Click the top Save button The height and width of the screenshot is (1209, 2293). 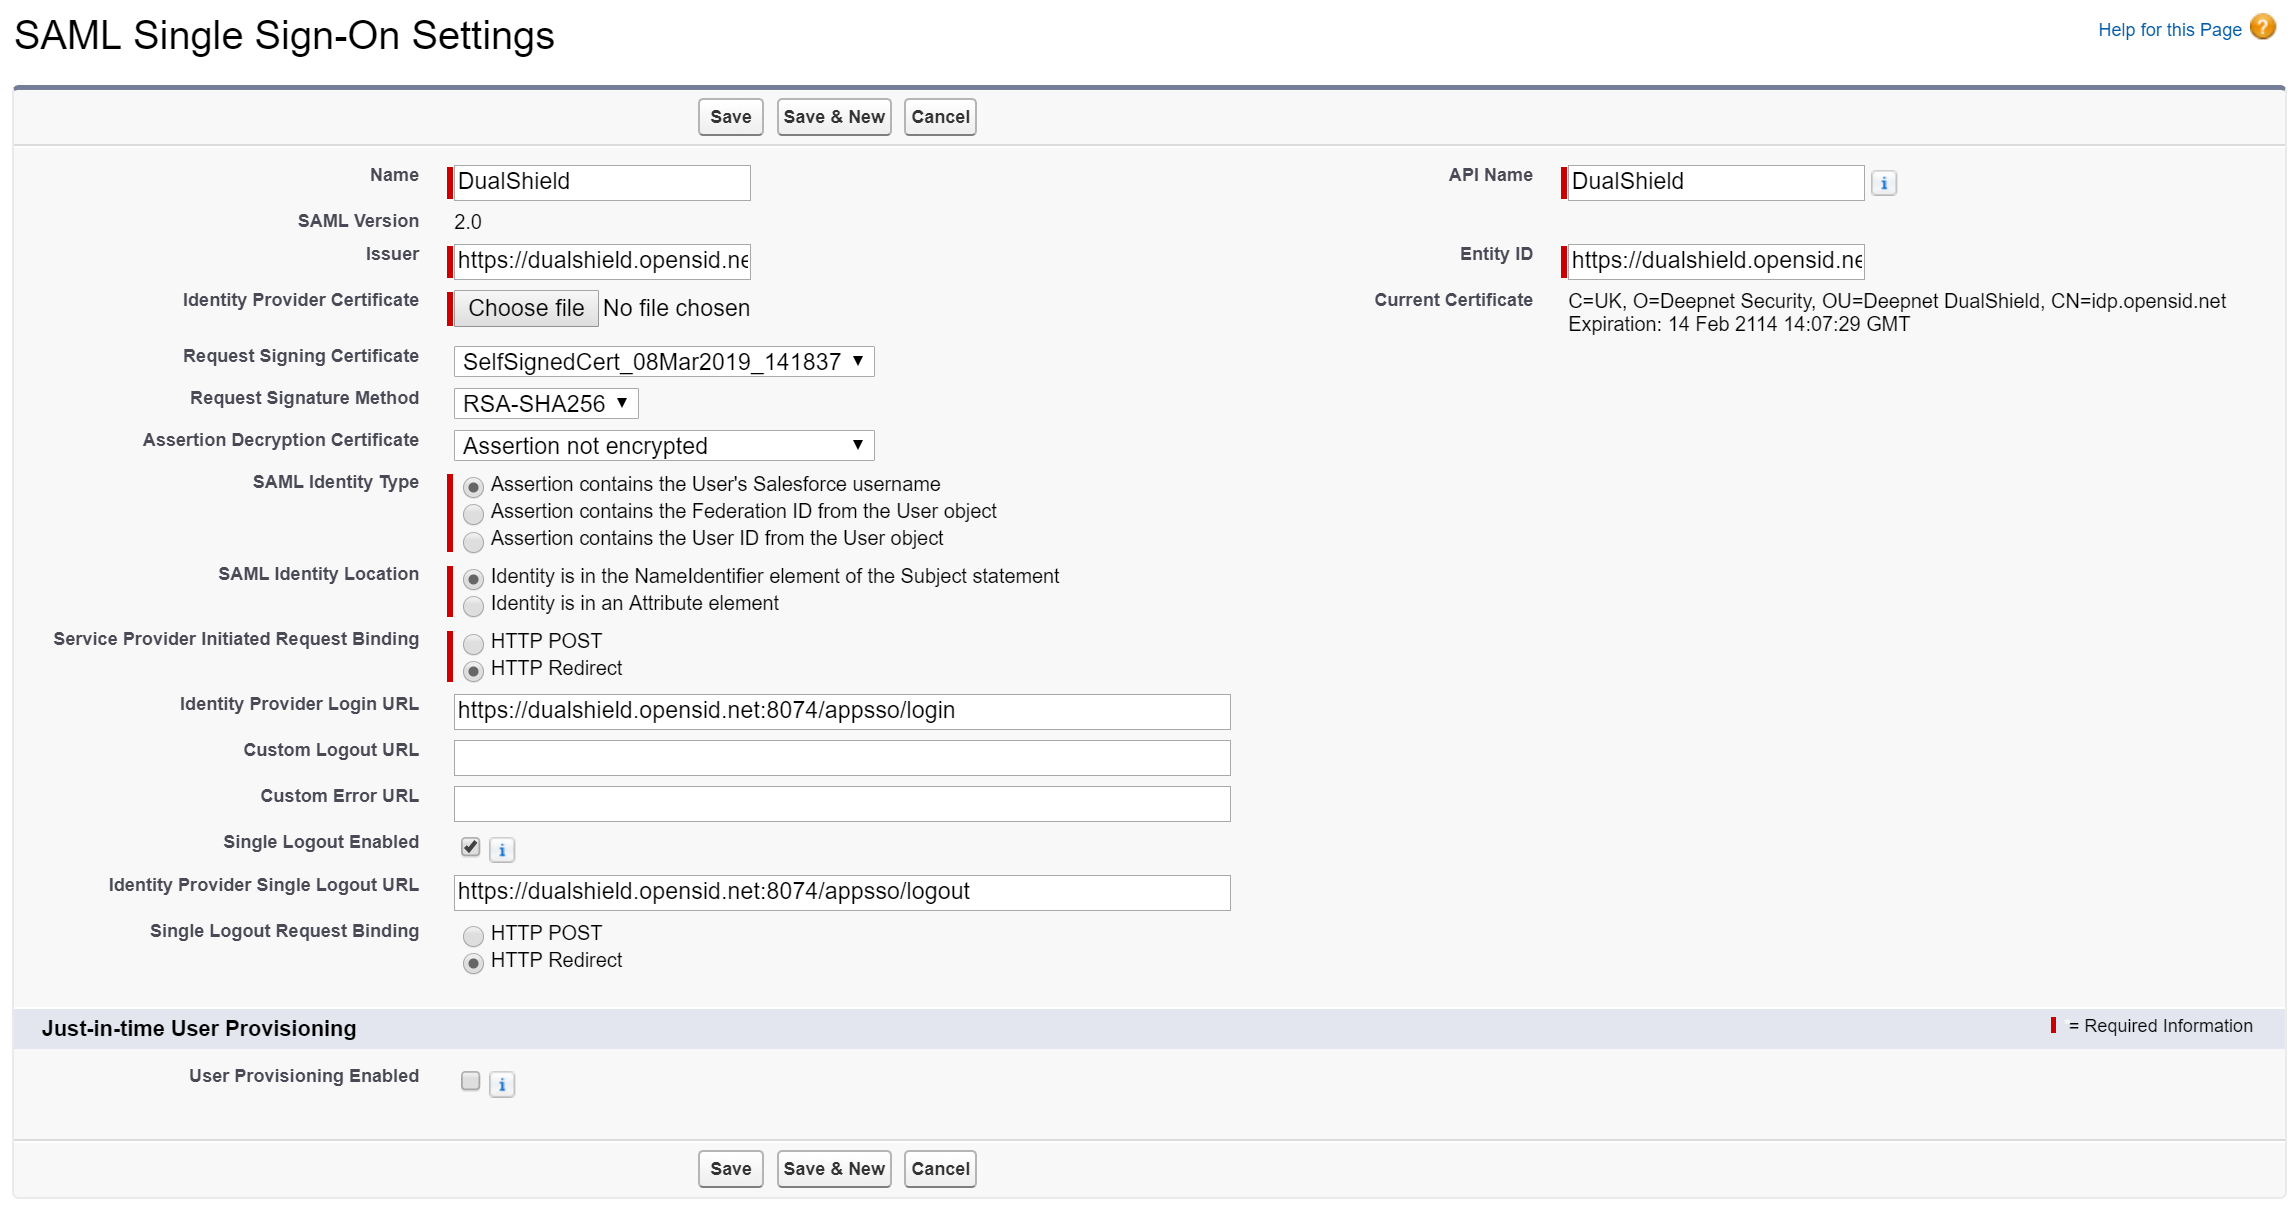[730, 117]
